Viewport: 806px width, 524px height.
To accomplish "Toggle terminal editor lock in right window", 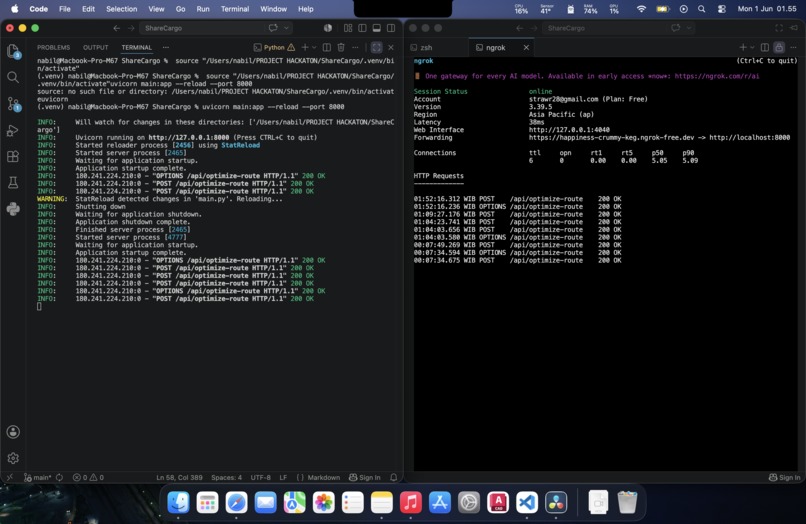I will point(779,47).
